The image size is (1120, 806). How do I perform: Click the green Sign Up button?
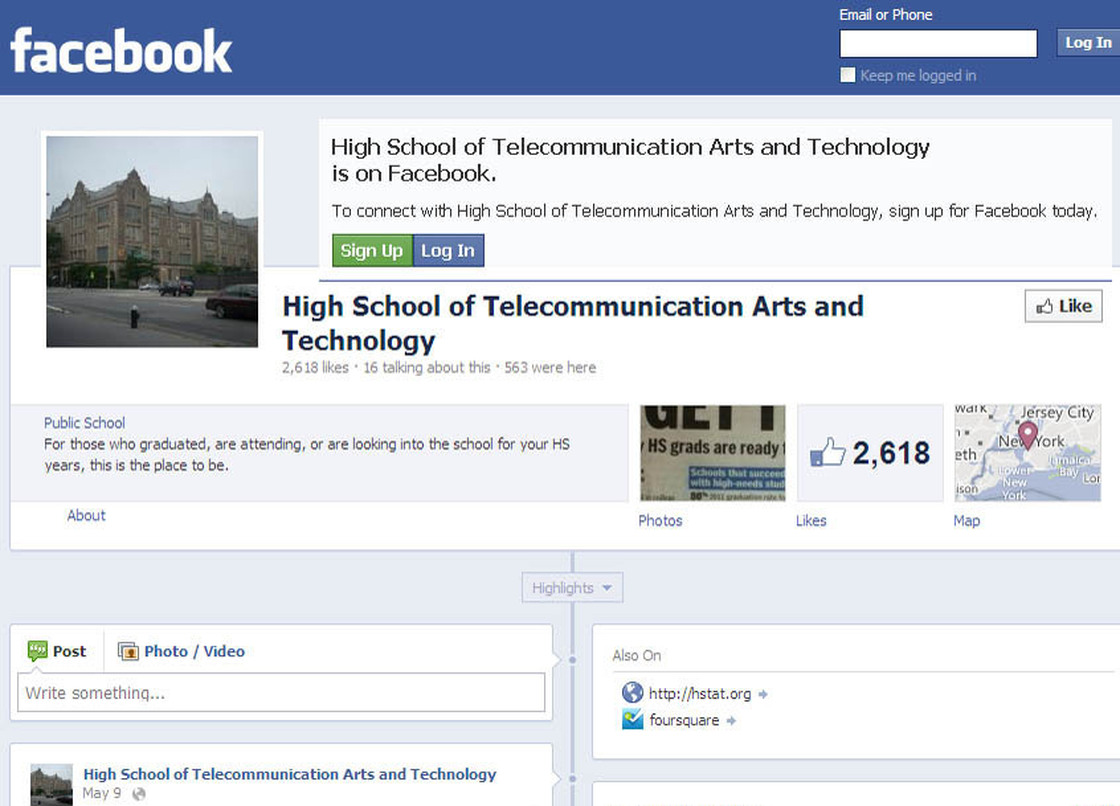coord(372,251)
